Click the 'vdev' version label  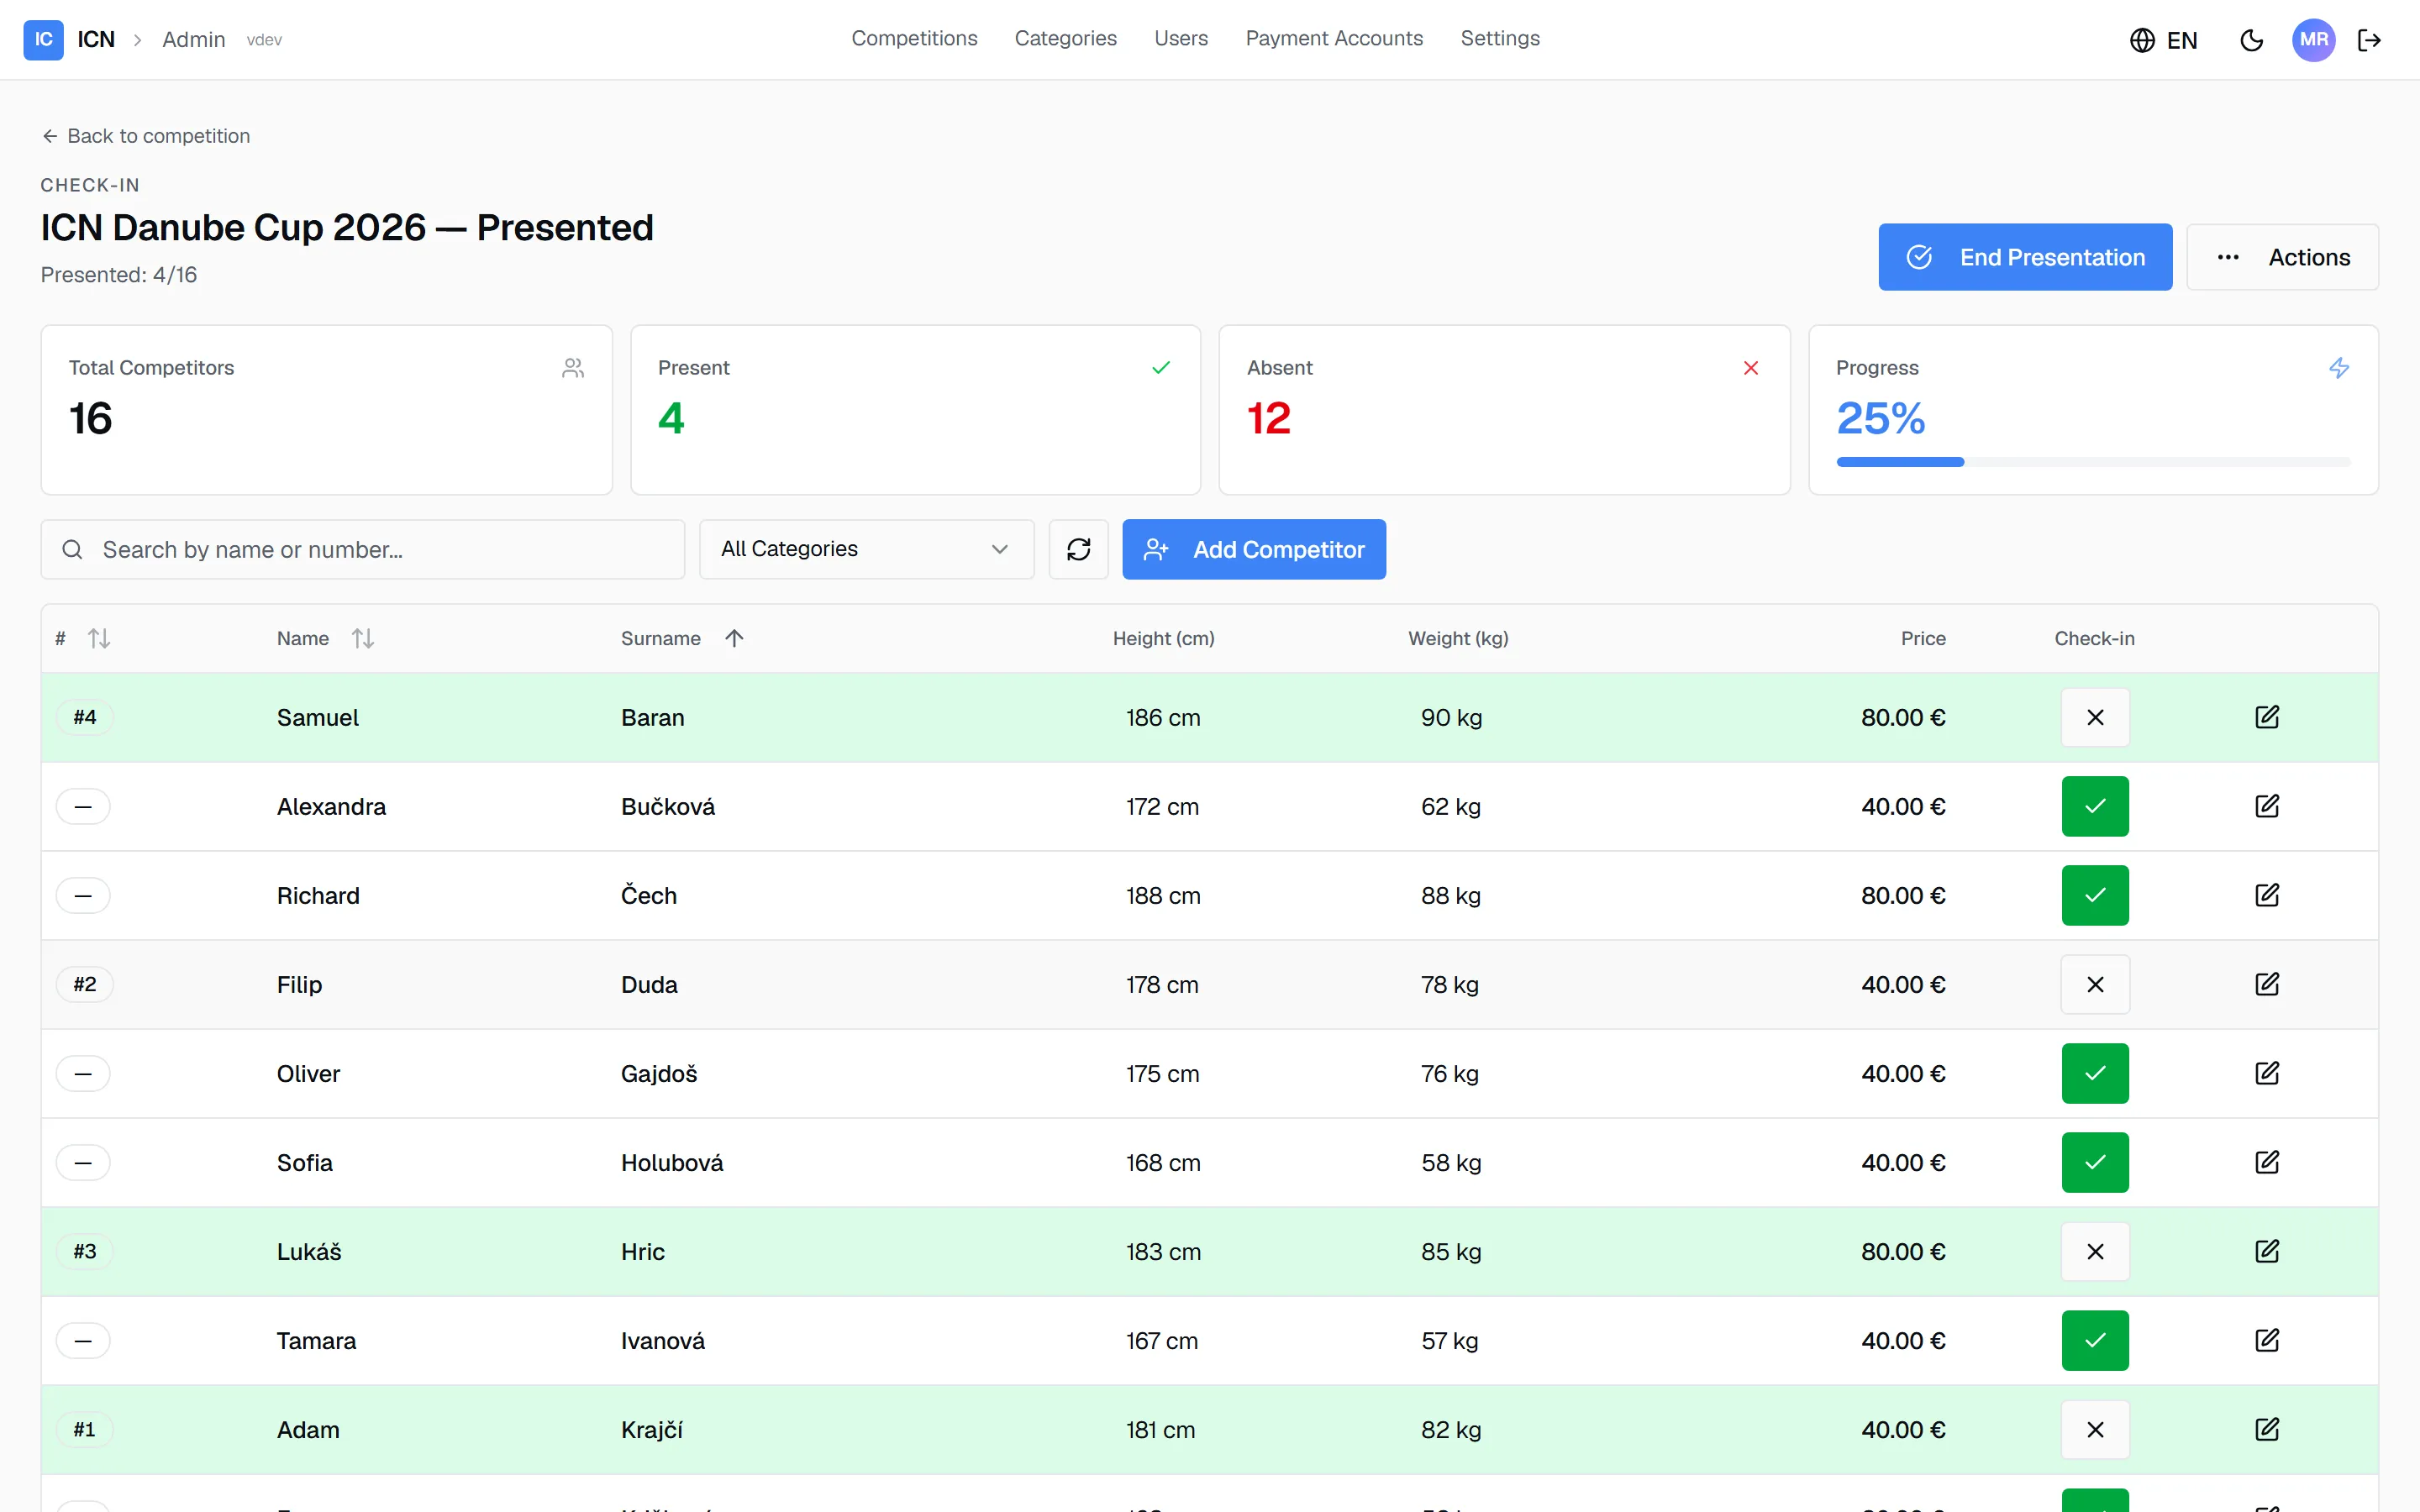[264, 40]
